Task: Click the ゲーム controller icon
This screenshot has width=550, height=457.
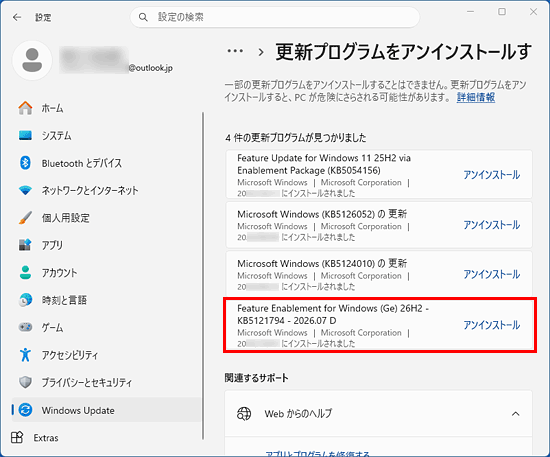Action: (x=25, y=327)
